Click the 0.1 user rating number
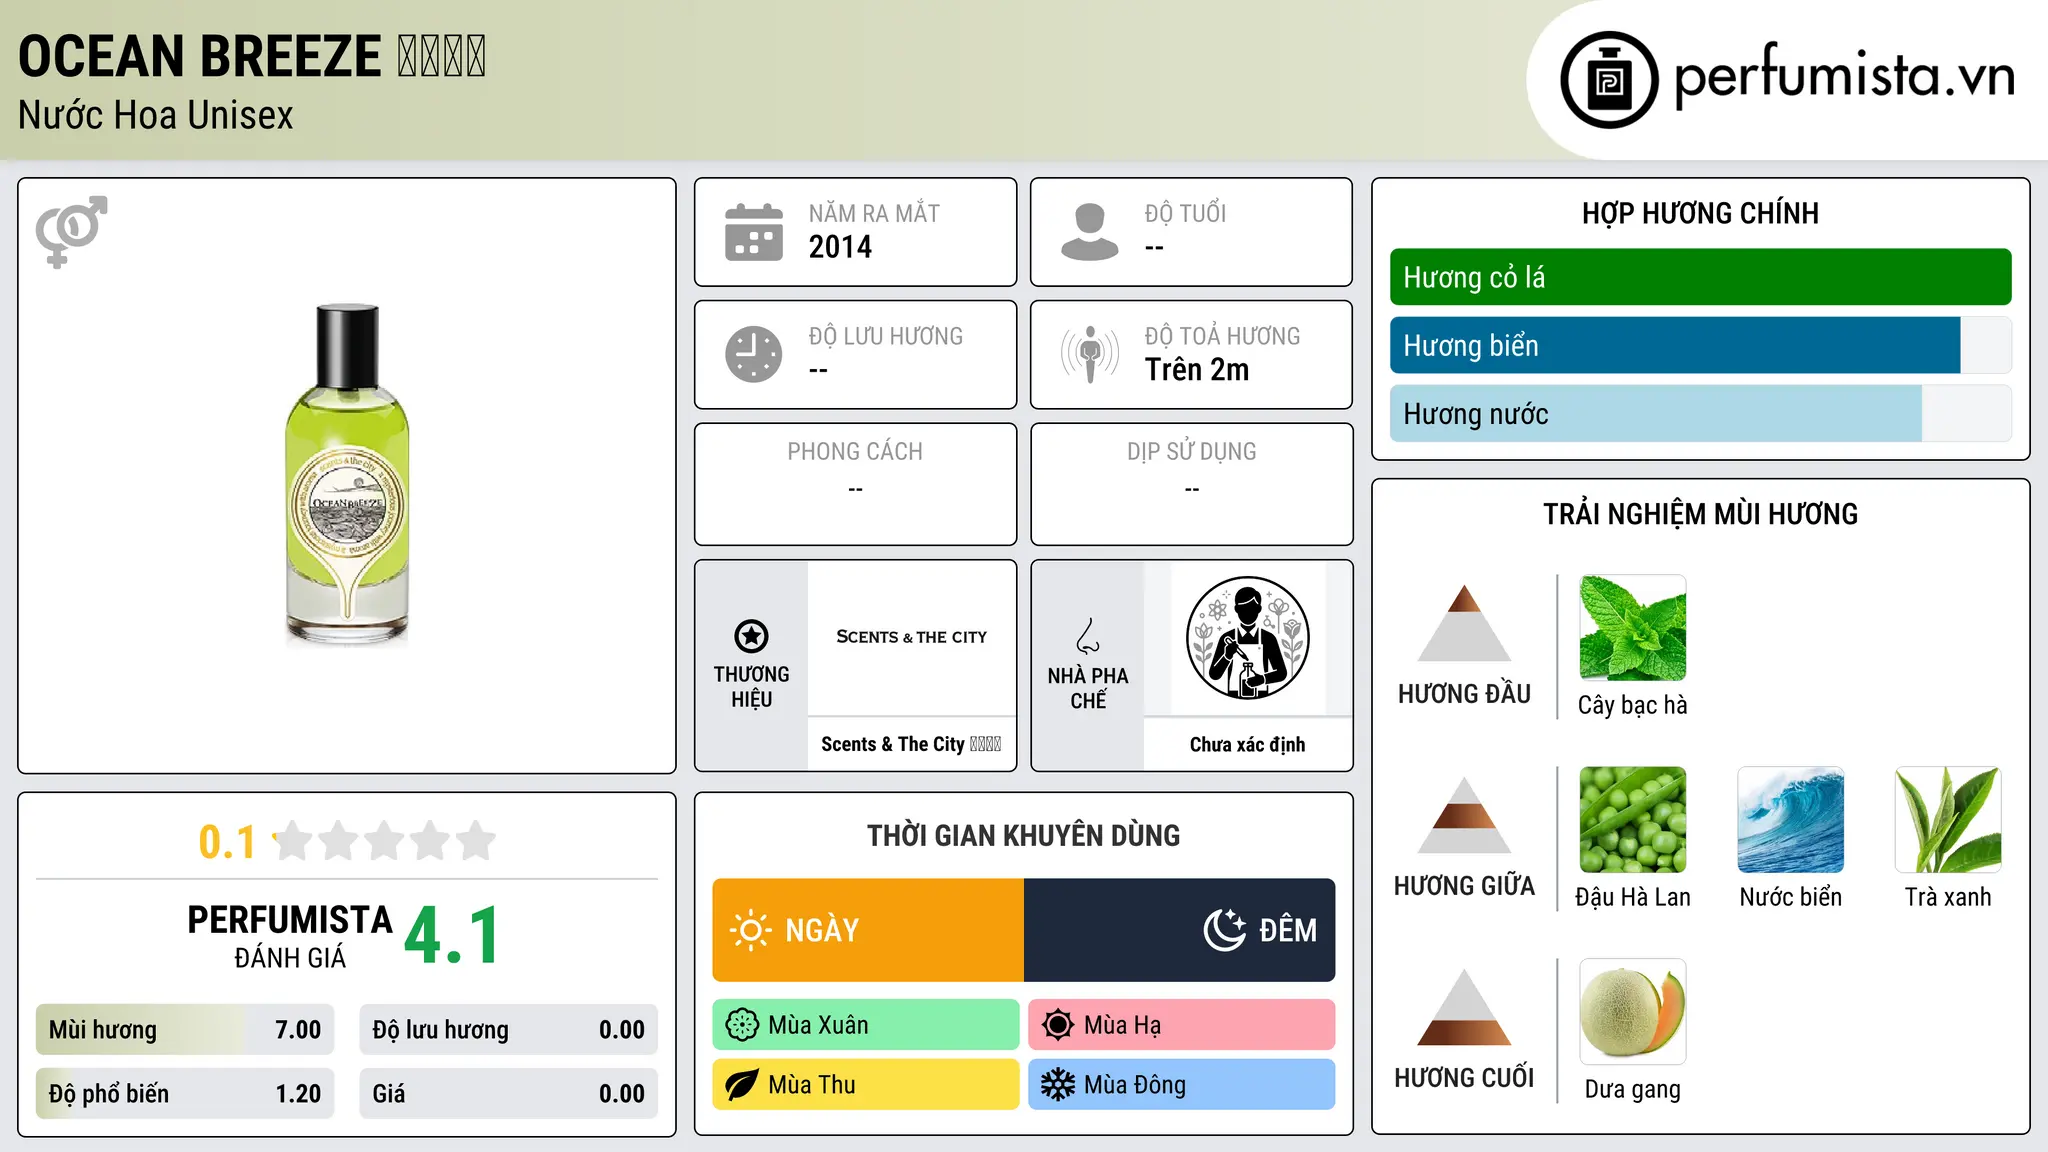The image size is (2048, 1152). [227, 842]
